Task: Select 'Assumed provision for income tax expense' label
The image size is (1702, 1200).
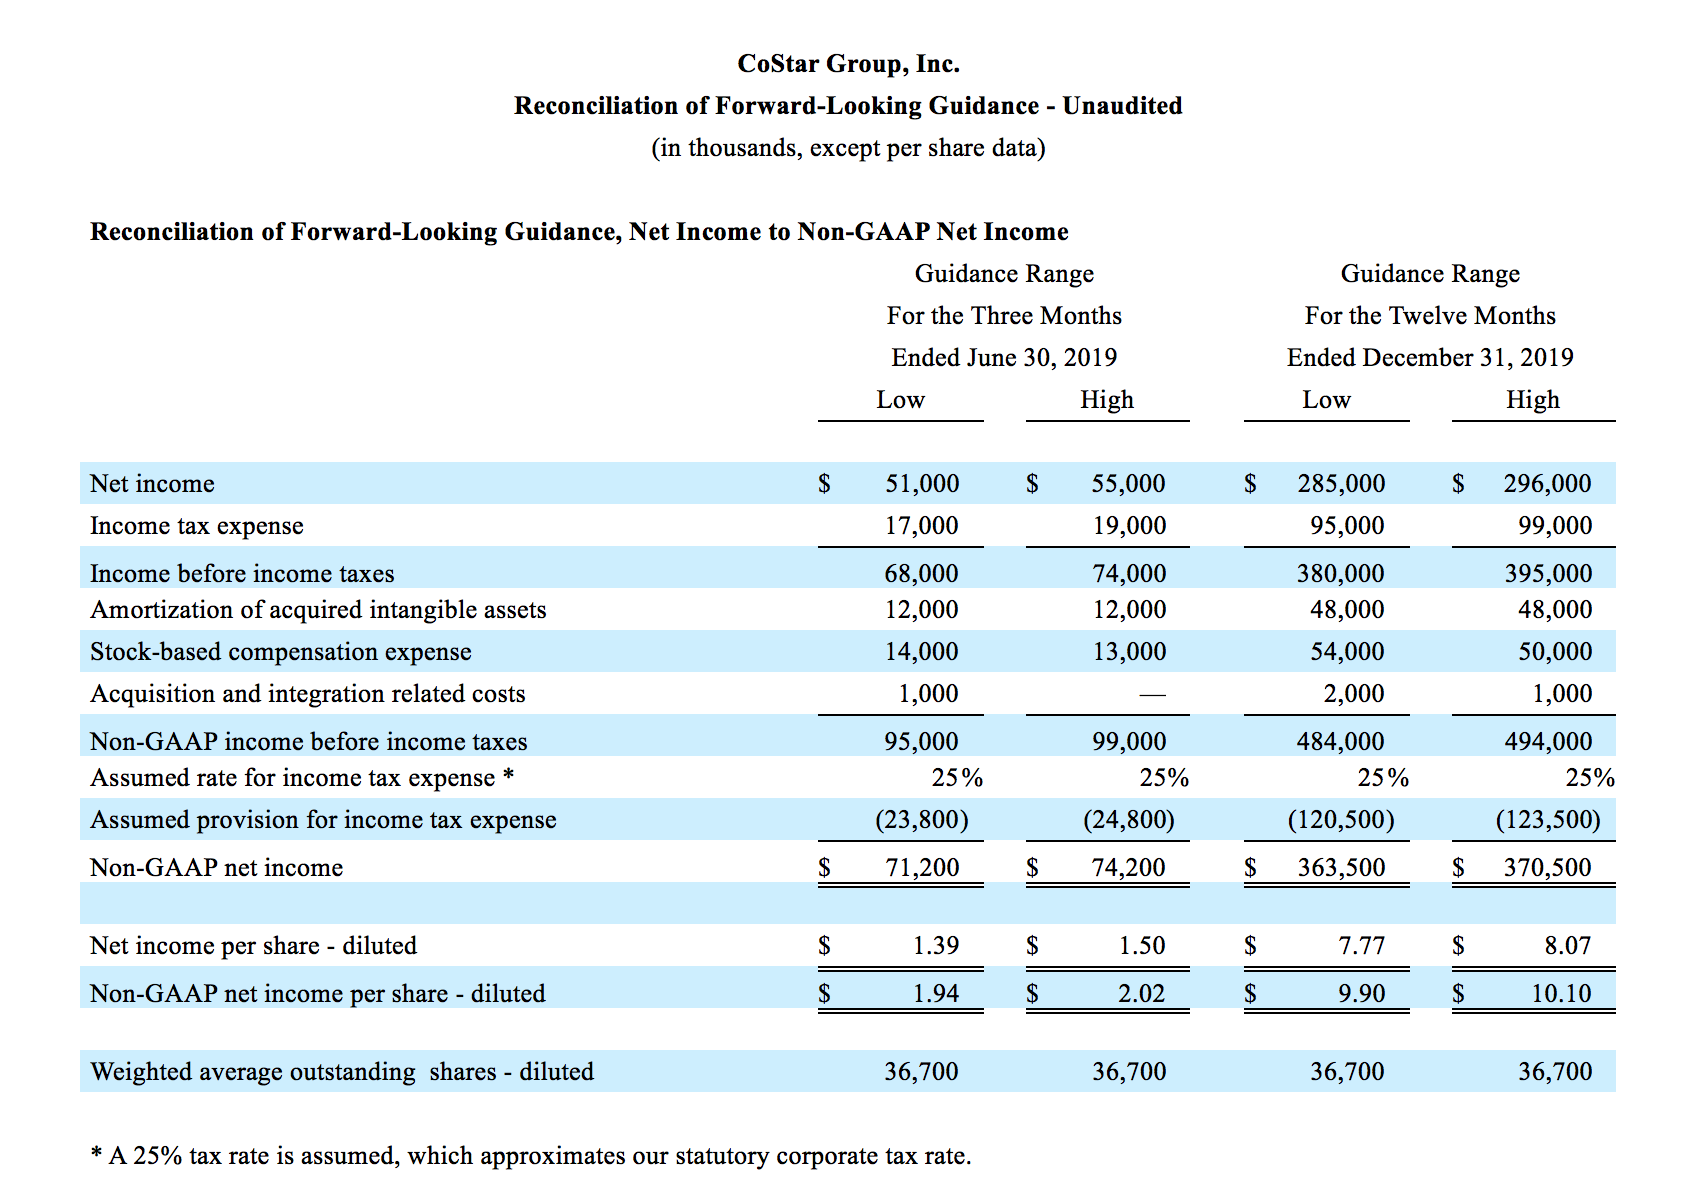Action: coord(323,820)
